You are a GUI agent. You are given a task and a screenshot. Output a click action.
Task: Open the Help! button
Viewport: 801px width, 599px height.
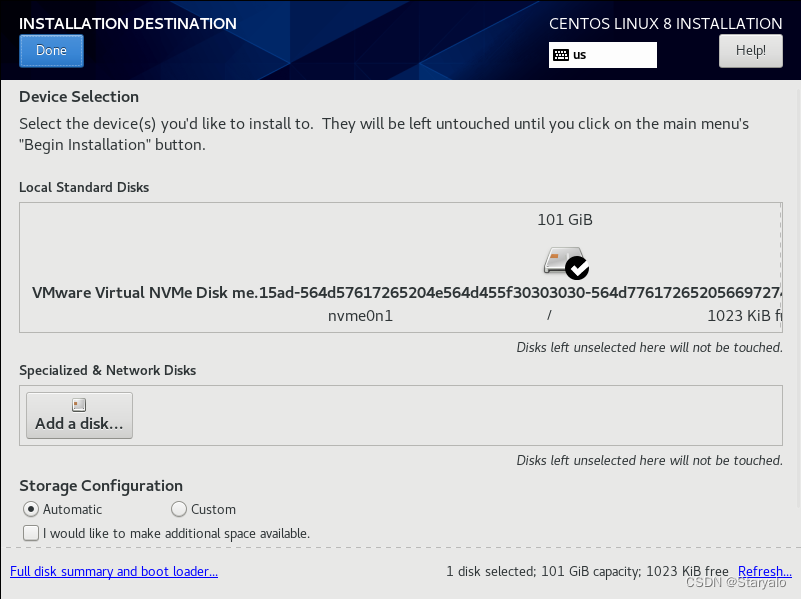pos(750,51)
